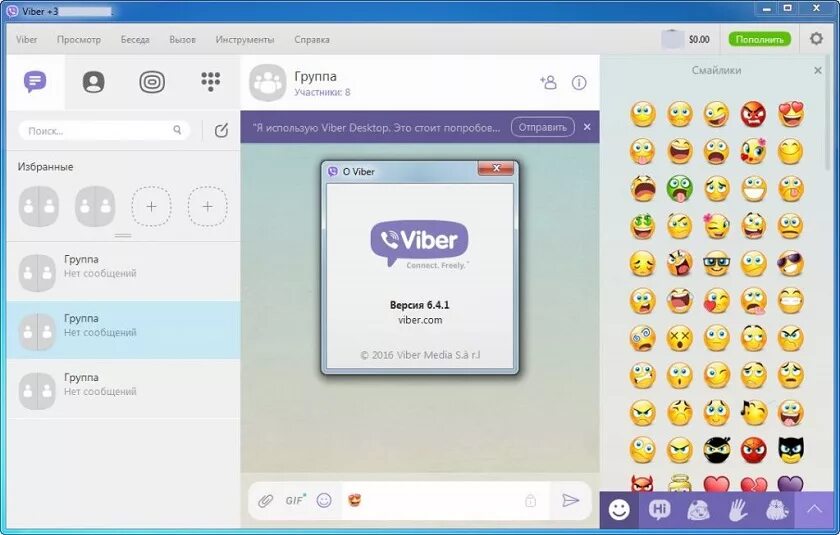The width and height of the screenshot is (840, 535).
Task: Open the Contacts tab icon
Action: 93,82
